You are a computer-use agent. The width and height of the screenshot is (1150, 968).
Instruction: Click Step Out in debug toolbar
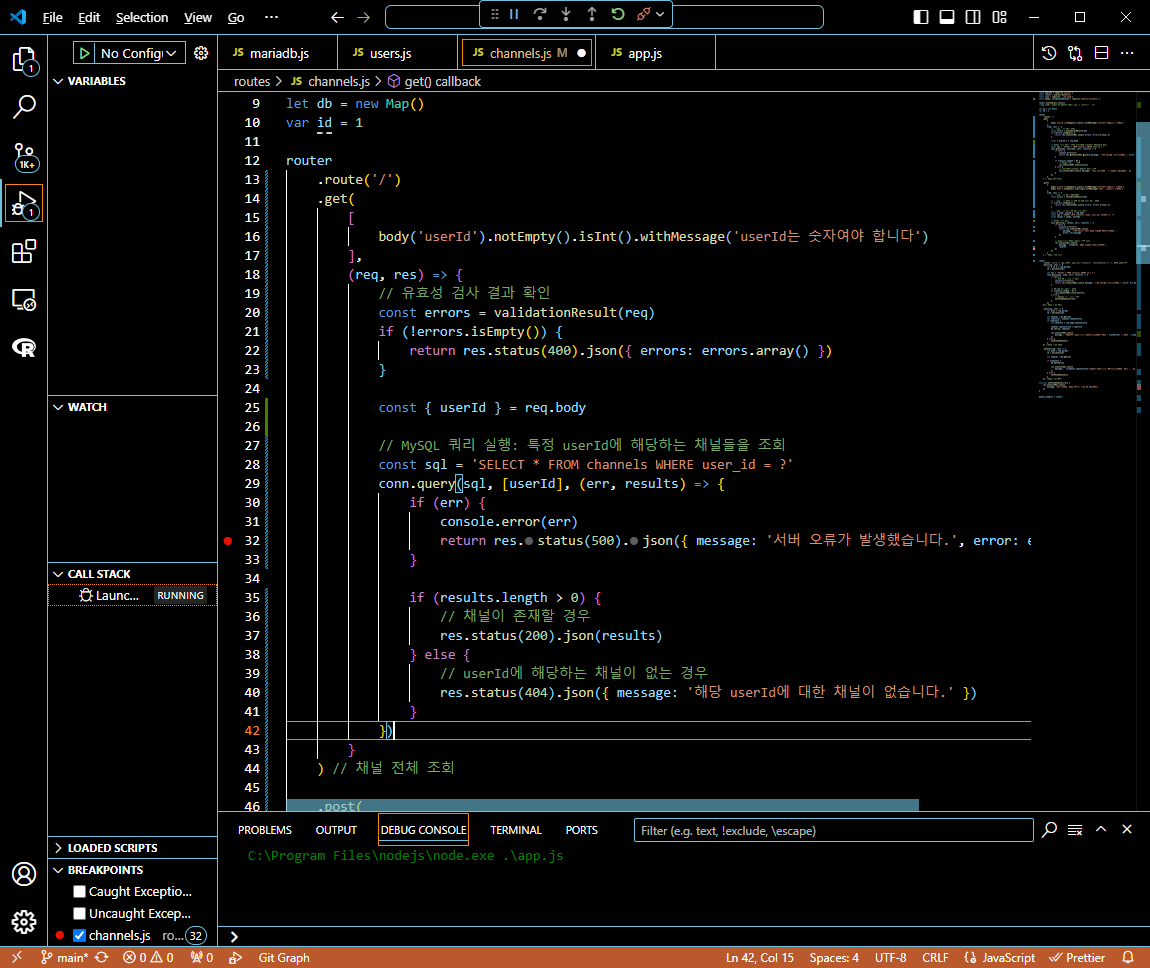[592, 14]
